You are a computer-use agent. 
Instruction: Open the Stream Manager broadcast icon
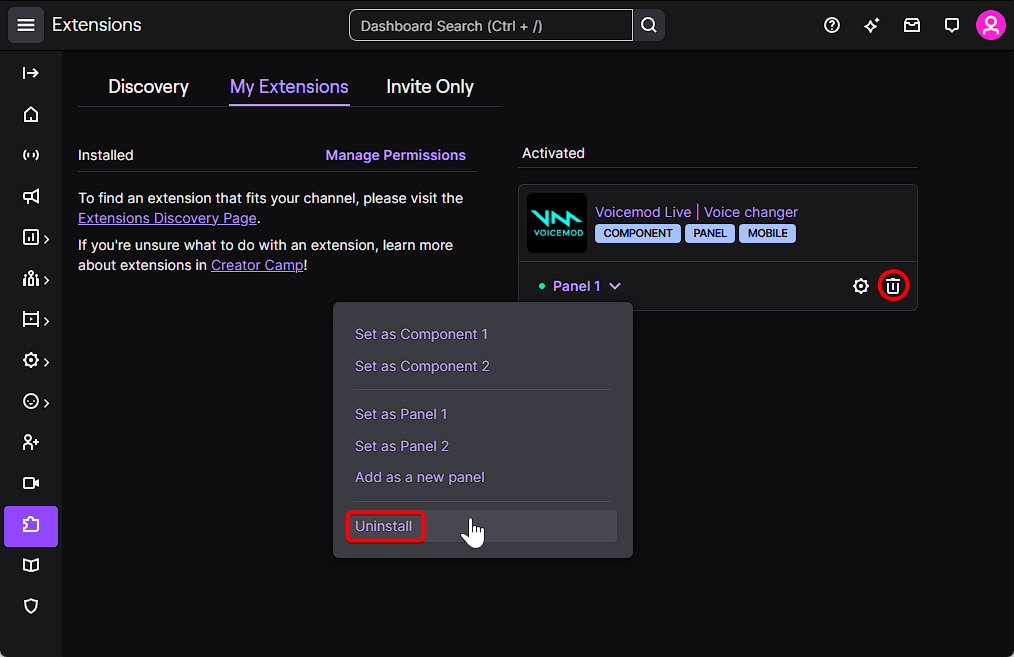click(x=31, y=155)
